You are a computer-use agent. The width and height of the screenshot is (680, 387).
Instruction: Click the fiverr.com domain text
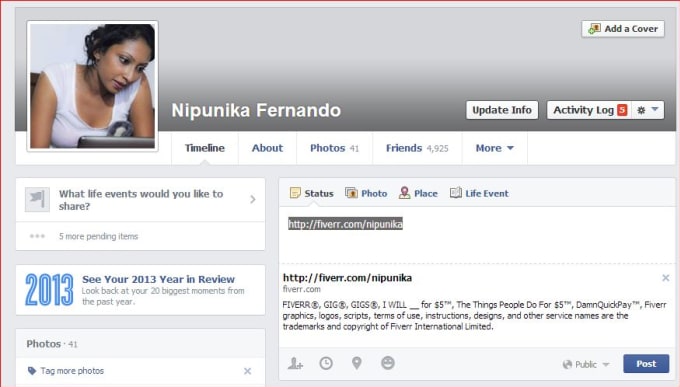tap(301, 289)
